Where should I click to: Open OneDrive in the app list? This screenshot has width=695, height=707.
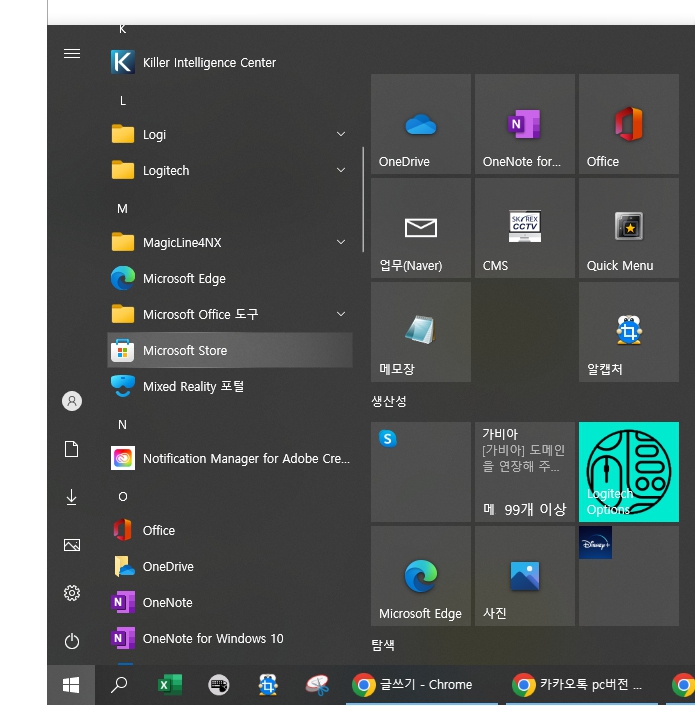(230, 566)
